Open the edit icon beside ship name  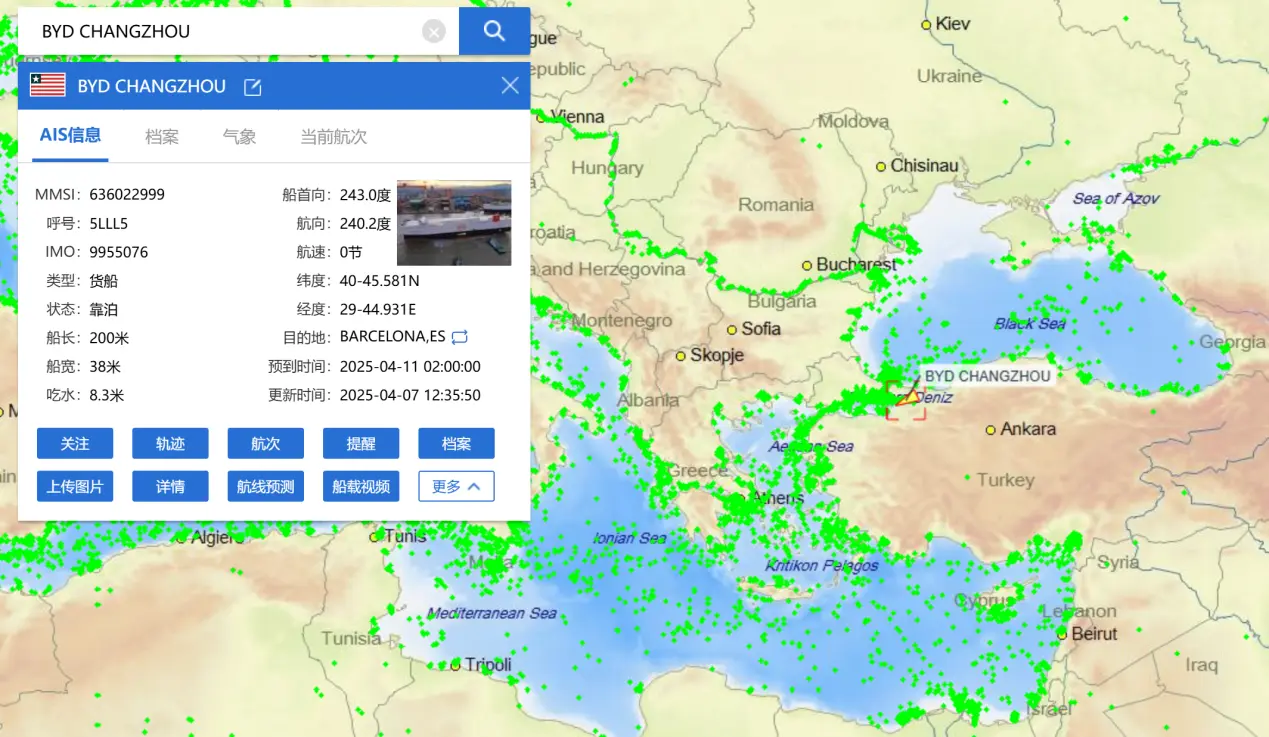253,87
